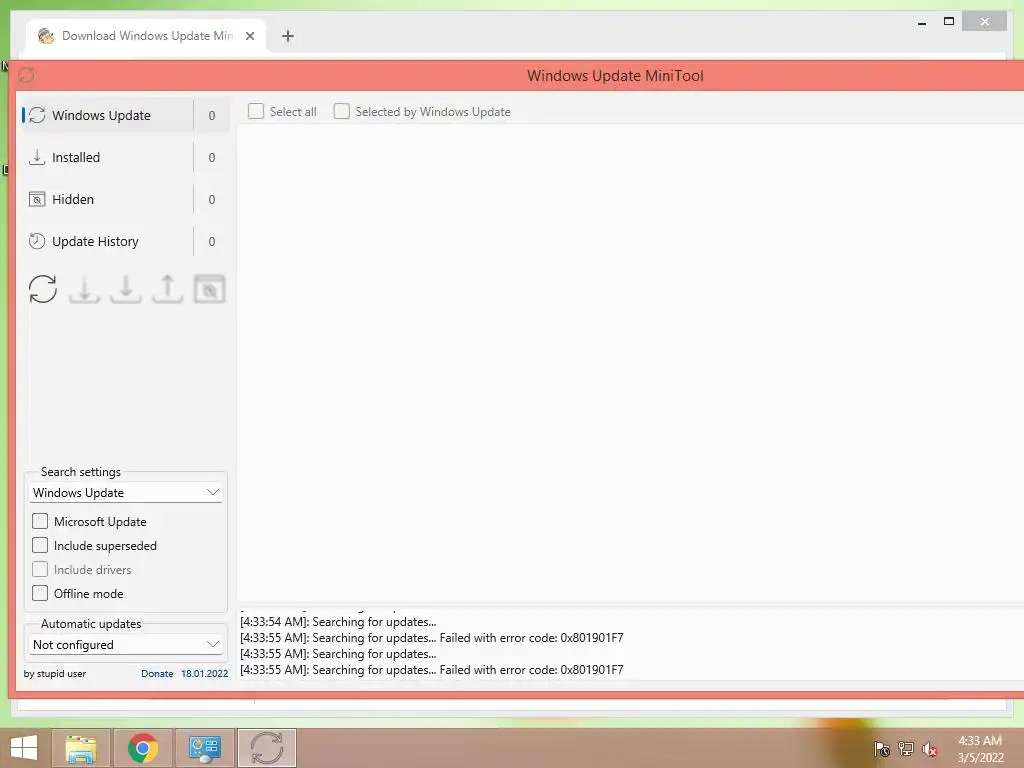Click the 18.01.2022 version date link
Image resolution: width=1024 pixels, height=768 pixels.
pos(204,673)
